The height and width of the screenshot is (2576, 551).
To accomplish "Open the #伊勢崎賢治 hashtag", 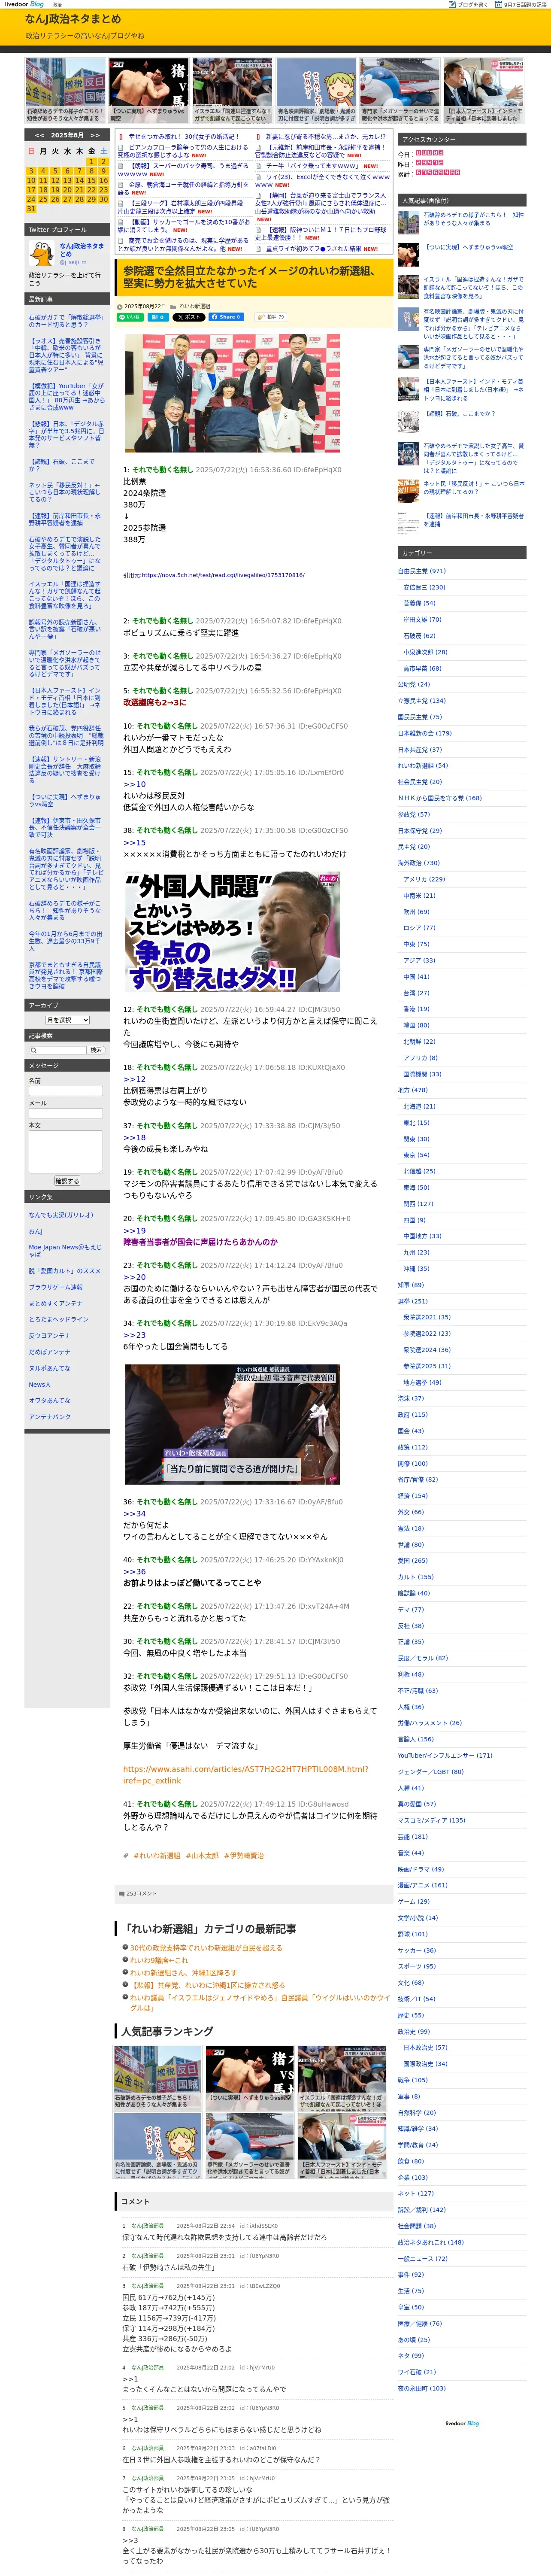I will [244, 1855].
